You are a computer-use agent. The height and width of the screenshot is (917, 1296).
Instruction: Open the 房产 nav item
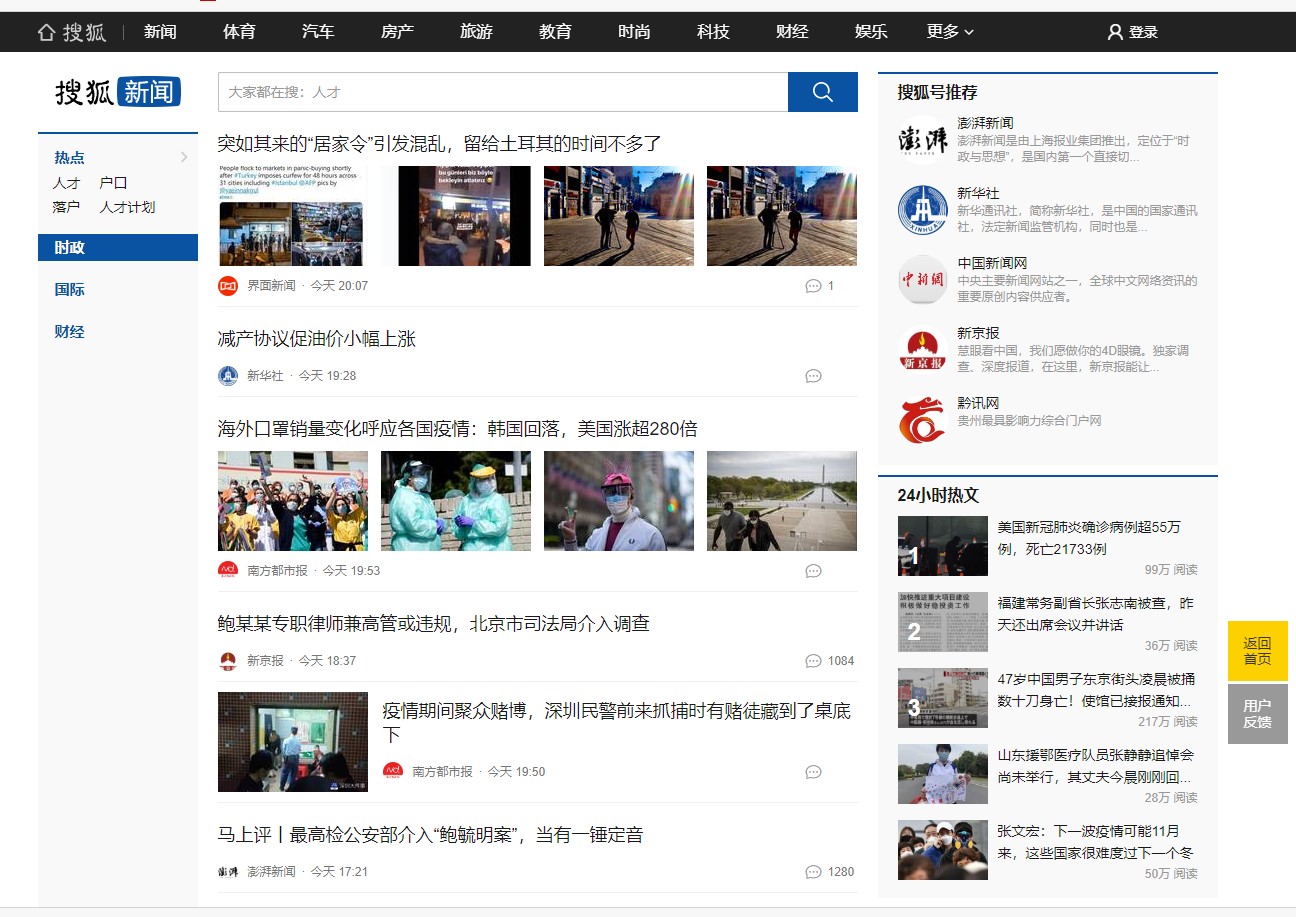click(397, 32)
